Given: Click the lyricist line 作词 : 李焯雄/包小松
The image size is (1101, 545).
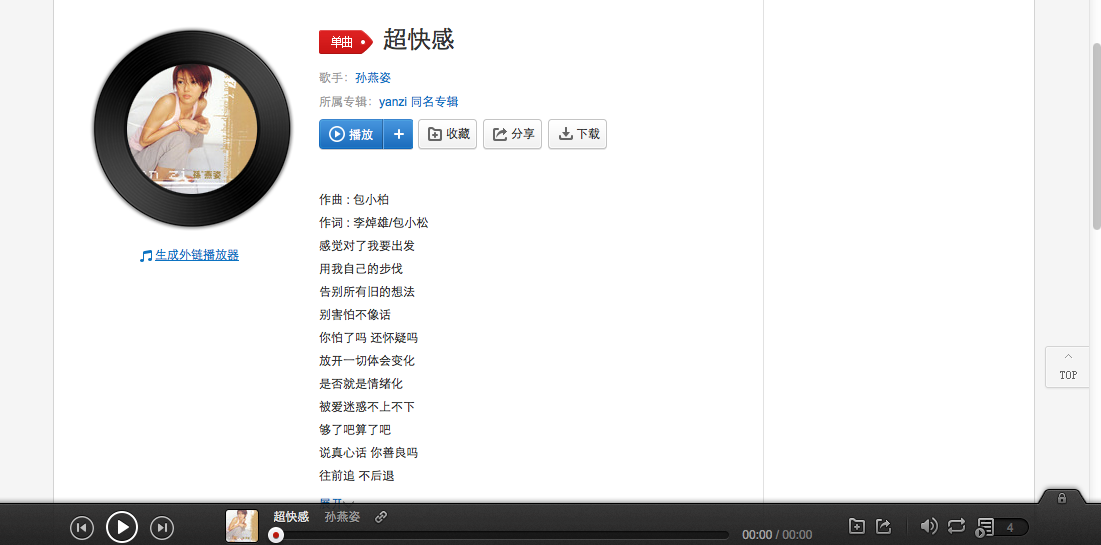Looking at the screenshot, I should tap(374, 223).
